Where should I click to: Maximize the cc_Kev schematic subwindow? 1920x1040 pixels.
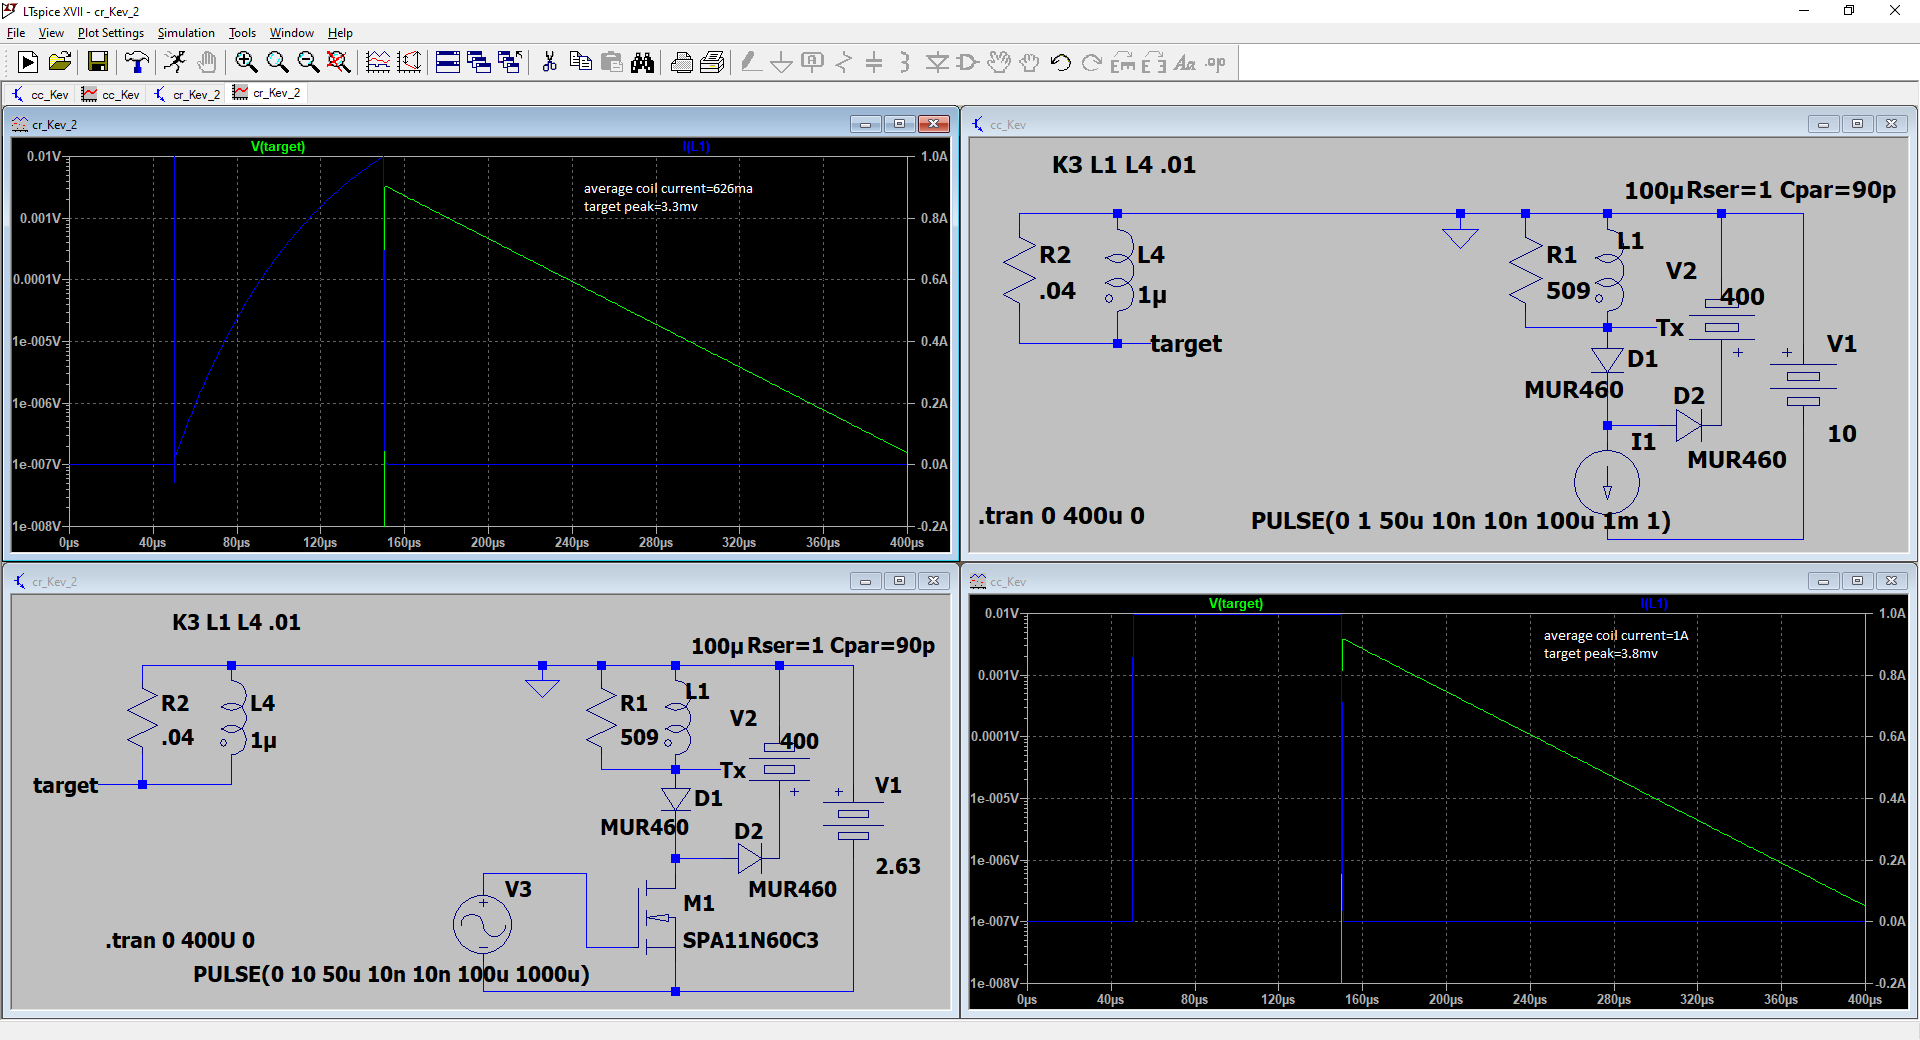pyautogui.click(x=1857, y=124)
